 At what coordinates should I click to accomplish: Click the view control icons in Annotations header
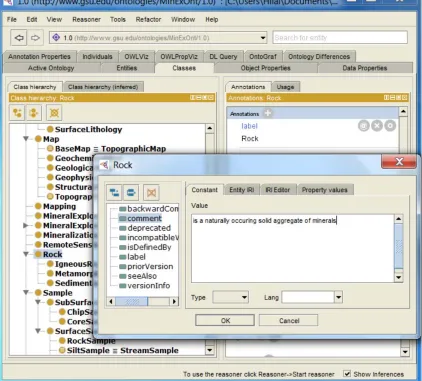pyautogui.click(x=395, y=98)
